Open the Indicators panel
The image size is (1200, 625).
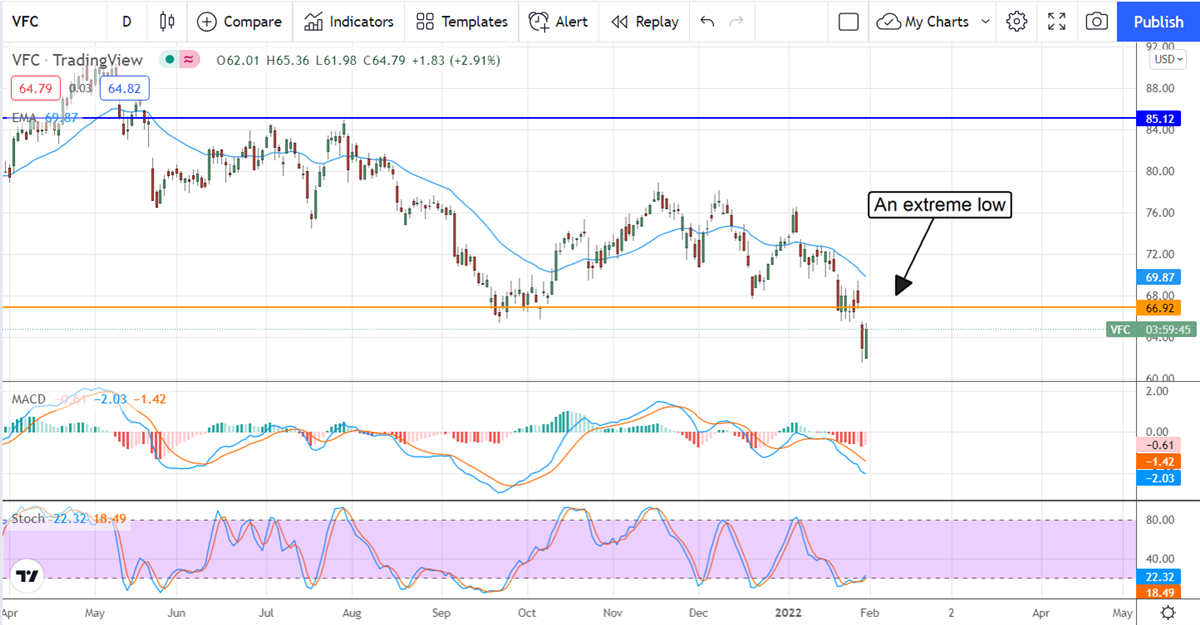349,21
